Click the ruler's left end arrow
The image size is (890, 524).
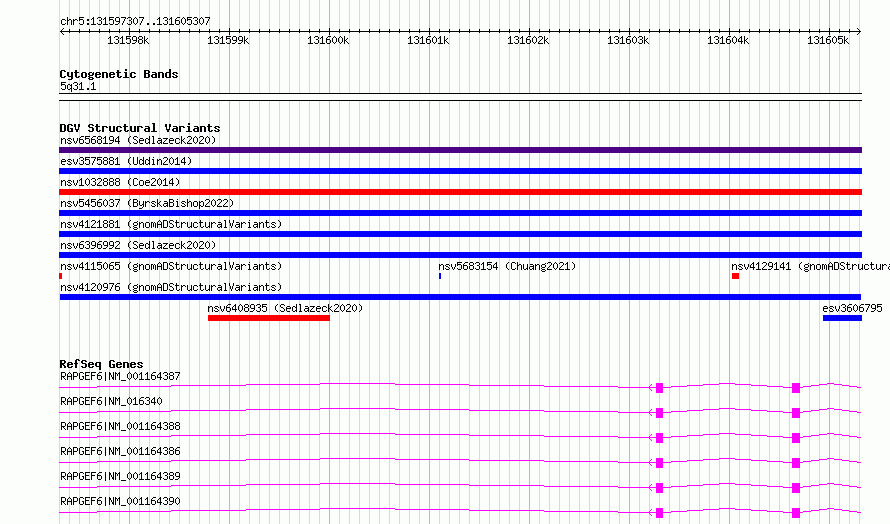tap(61, 31)
